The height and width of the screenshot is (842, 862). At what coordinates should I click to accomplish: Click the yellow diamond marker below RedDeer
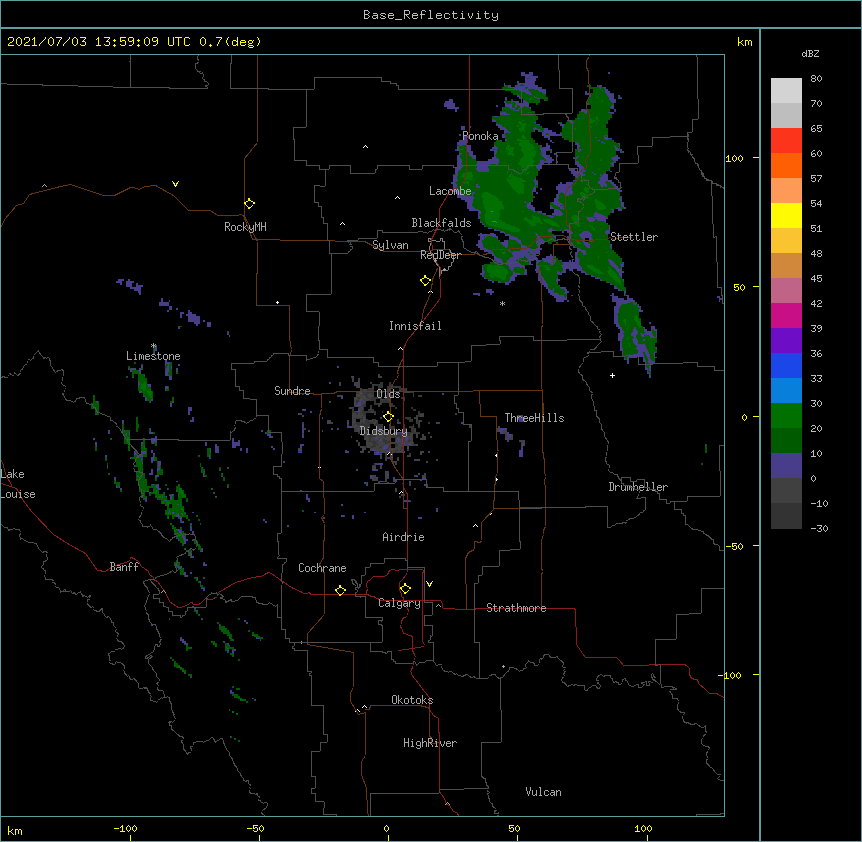coord(426,281)
